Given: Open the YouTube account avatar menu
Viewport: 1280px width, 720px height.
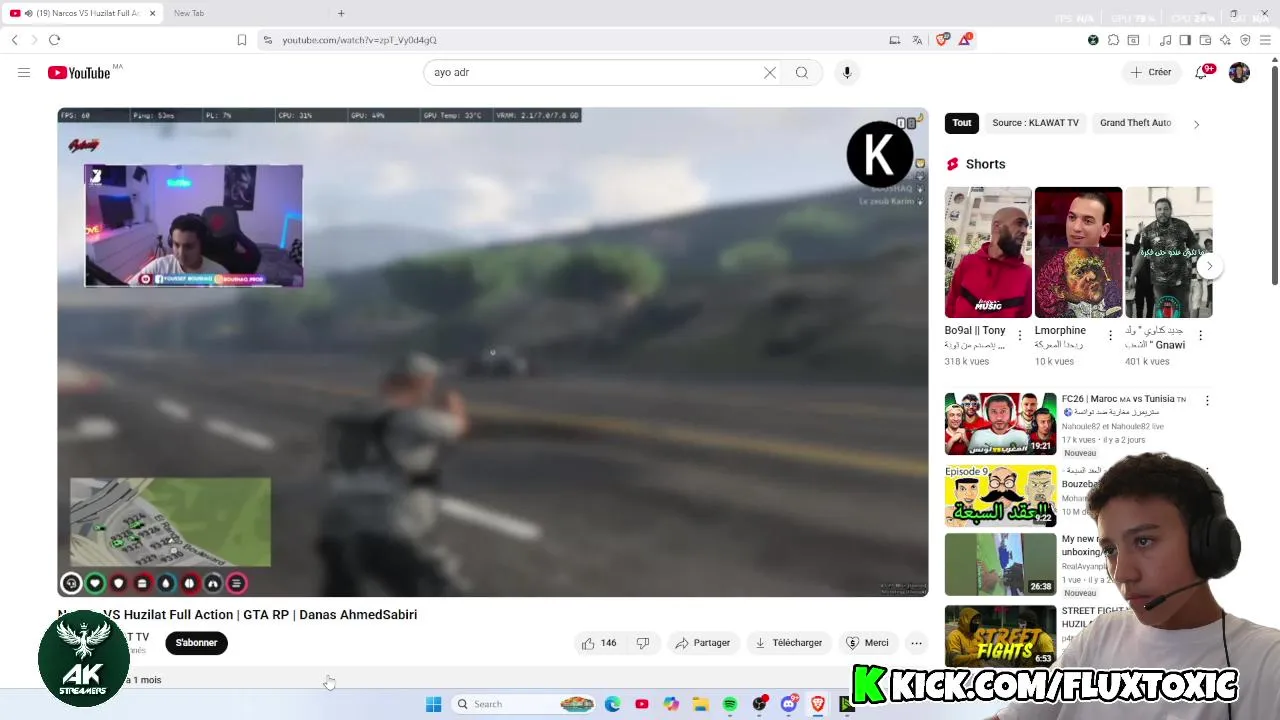Looking at the screenshot, I should tap(1239, 72).
